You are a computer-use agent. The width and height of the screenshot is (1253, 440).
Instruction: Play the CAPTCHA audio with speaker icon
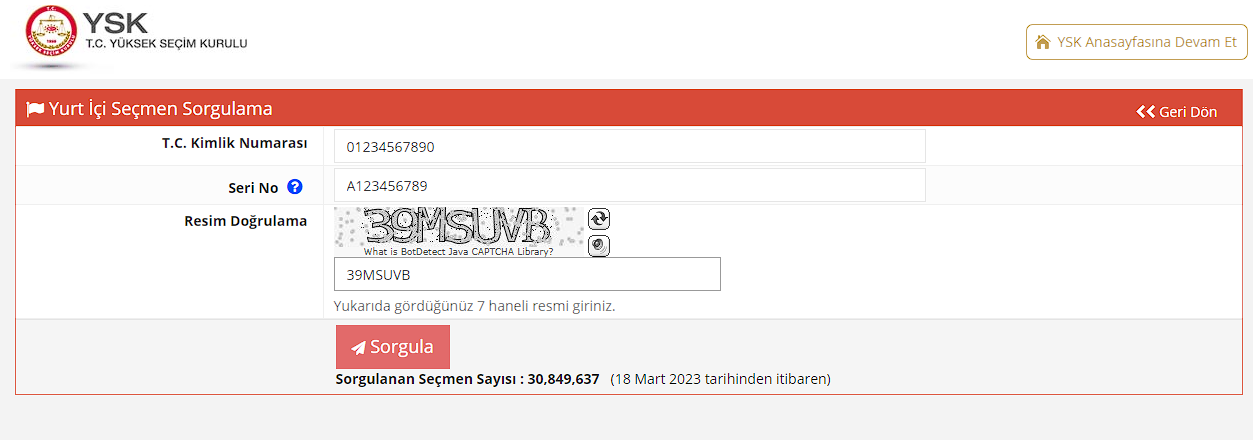pyautogui.click(x=599, y=245)
